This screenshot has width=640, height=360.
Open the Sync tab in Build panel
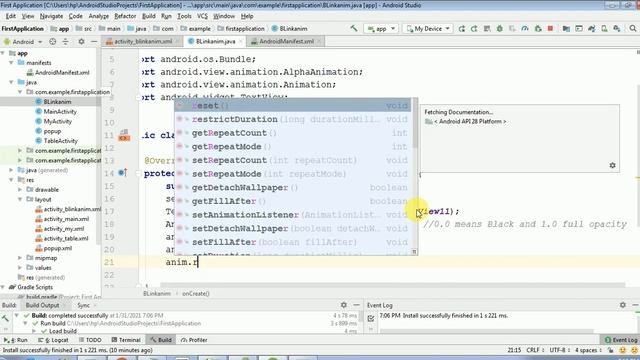83,305
